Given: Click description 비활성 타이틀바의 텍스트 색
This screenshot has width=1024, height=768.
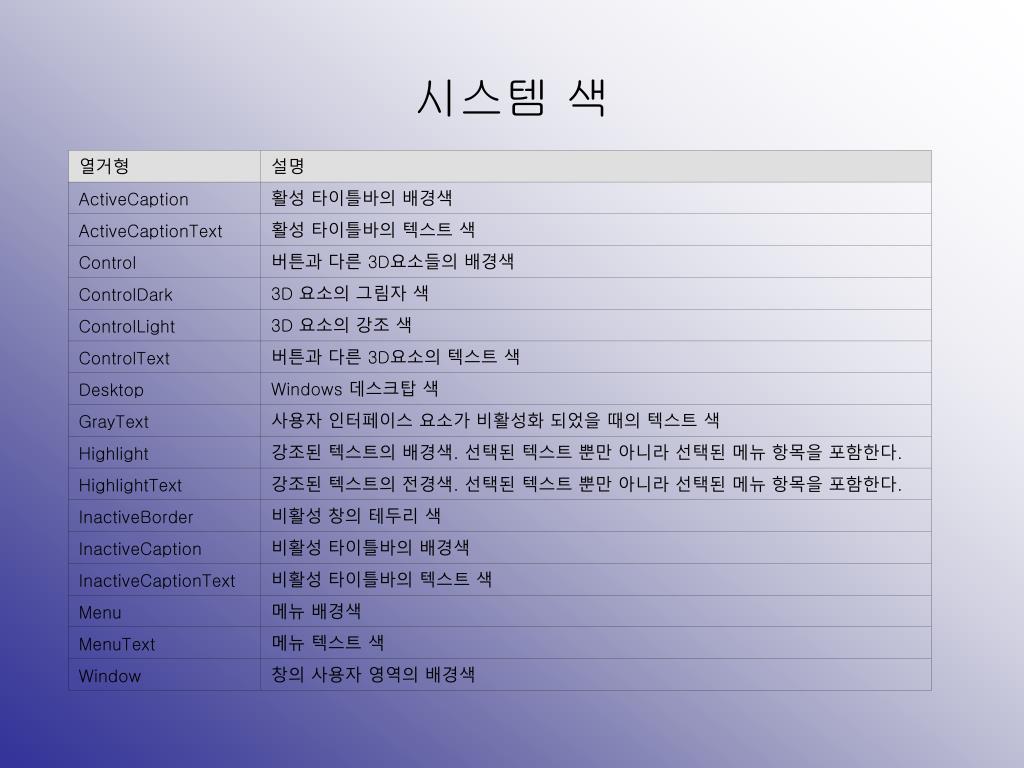Looking at the screenshot, I should [381, 579].
